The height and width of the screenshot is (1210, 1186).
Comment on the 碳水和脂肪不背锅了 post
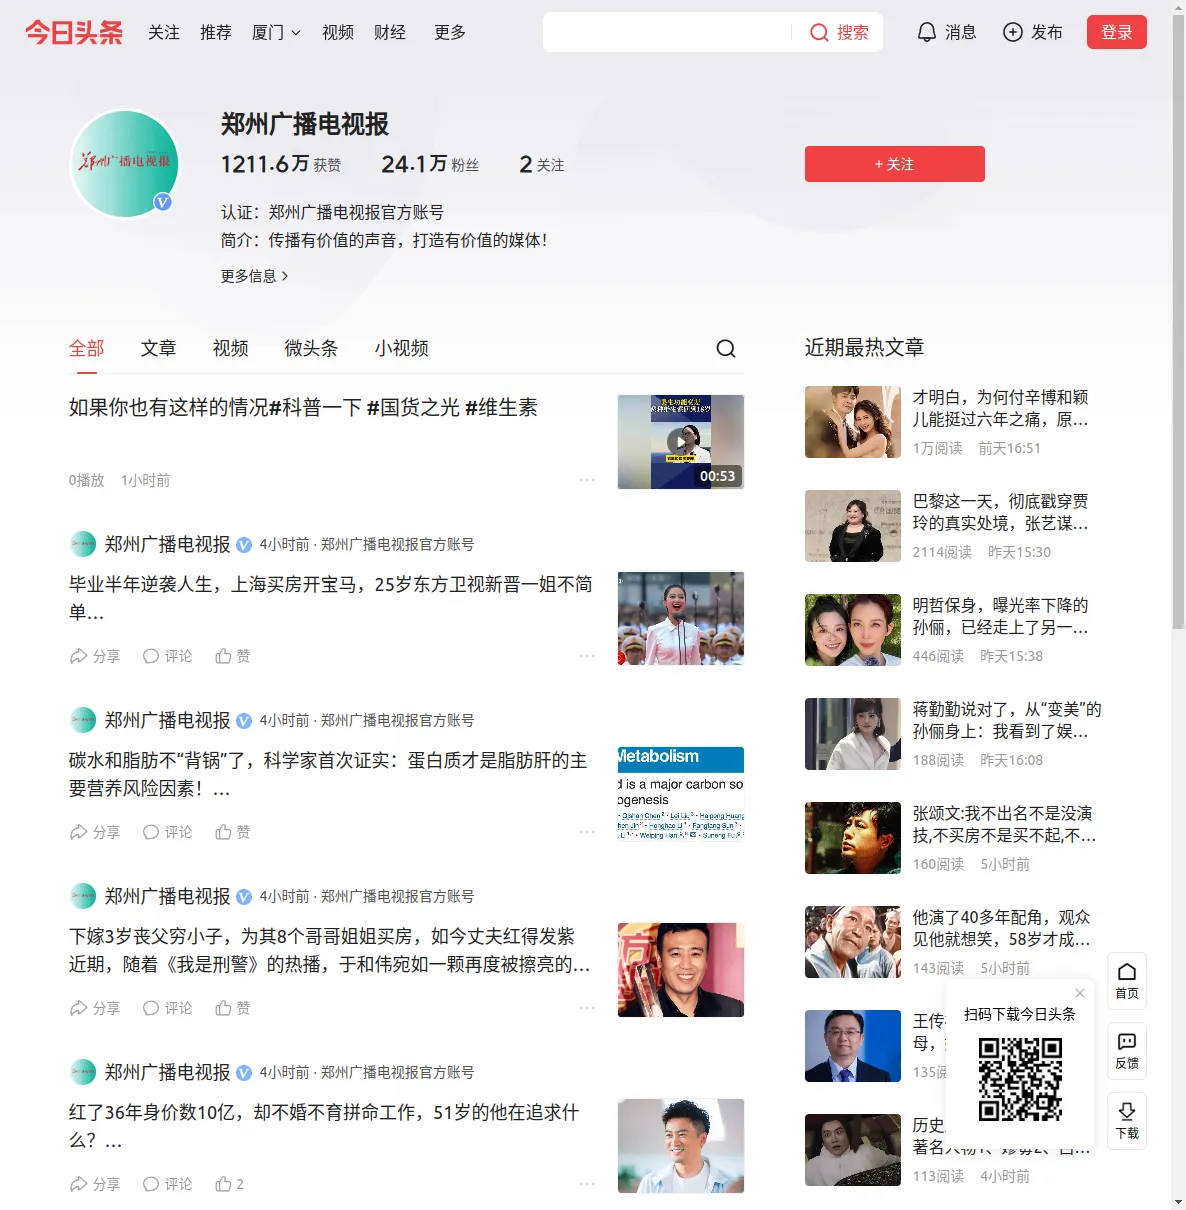[167, 832]
